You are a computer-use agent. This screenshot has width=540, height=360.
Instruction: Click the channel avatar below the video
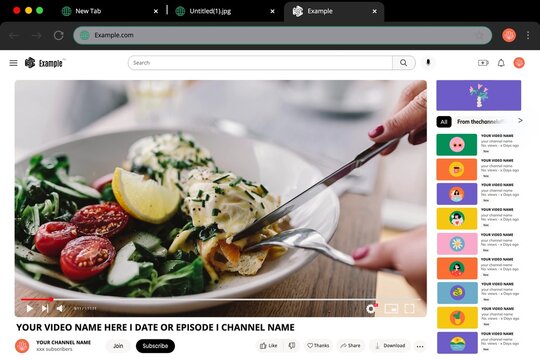22,346
